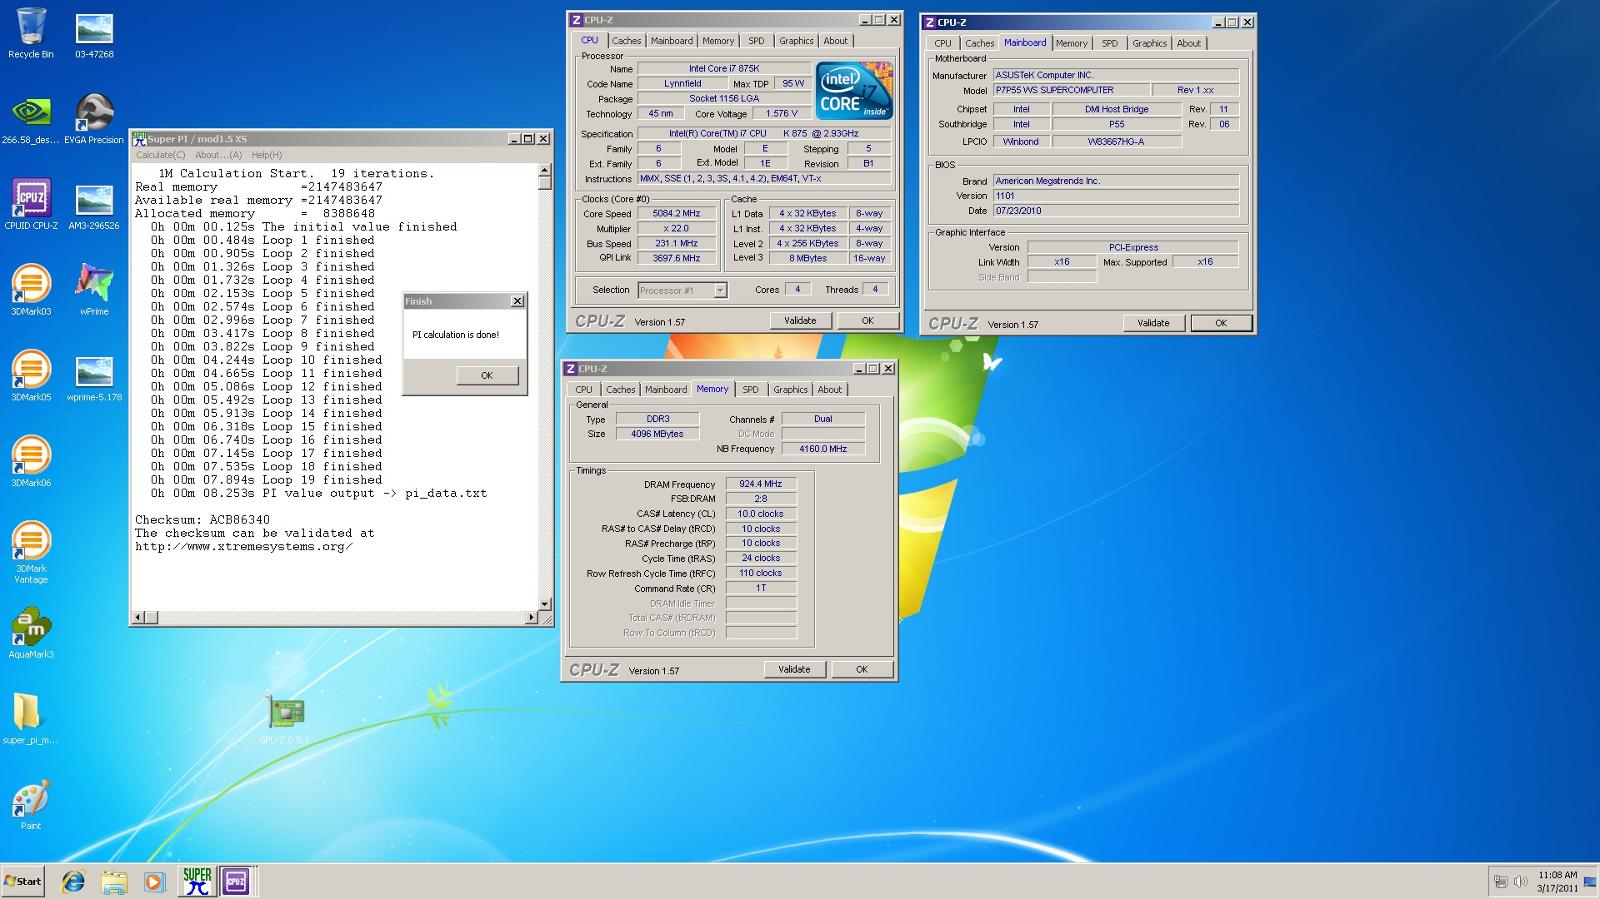
Task: Click the xtremesystems.org URL text
Action: click(x=244, y=547)
